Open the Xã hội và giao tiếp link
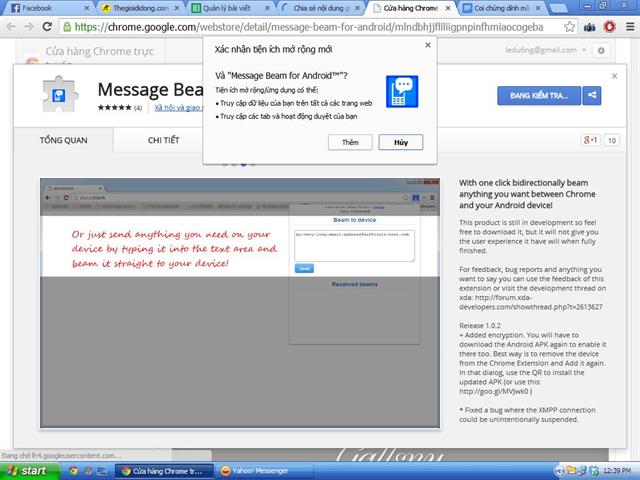 coord(179,107)
